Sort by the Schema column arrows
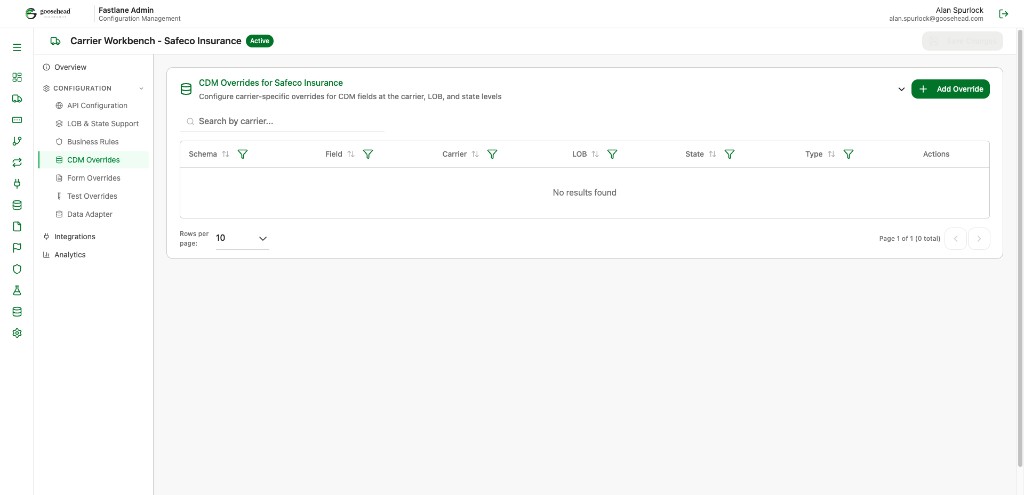1024x495 pixels. [226, 154]
